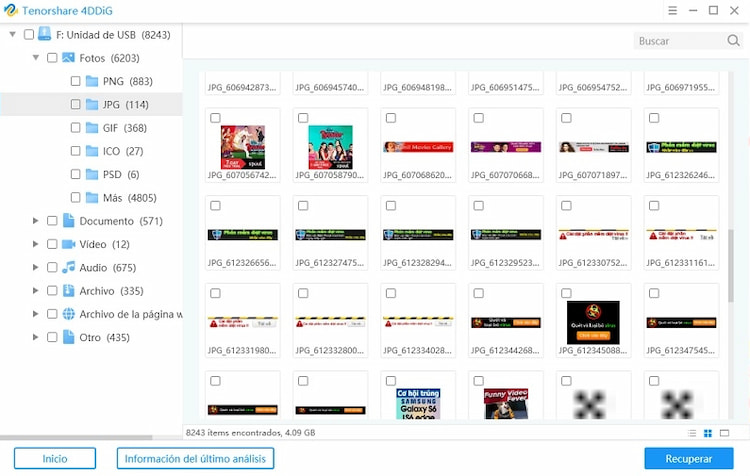Tick the ICO (27) checkbox
The height and width of the screenshot is (476, 750).
click(x=76, y=151)
